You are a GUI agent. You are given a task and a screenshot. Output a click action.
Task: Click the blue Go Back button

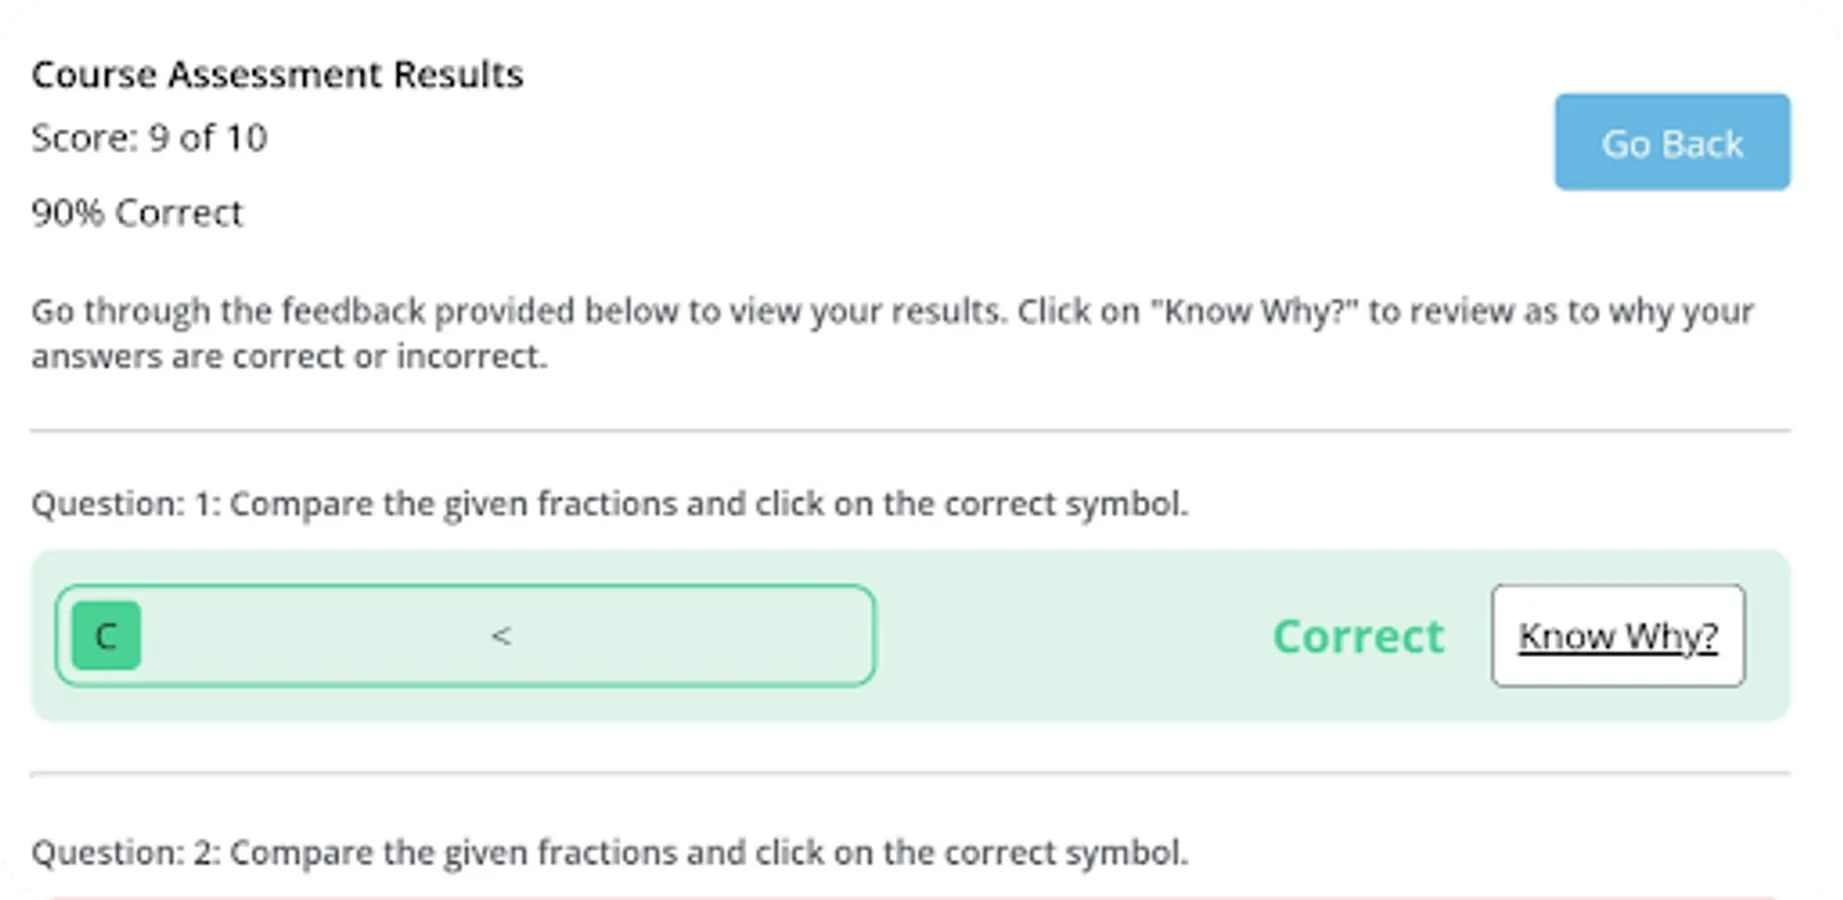1671,142
